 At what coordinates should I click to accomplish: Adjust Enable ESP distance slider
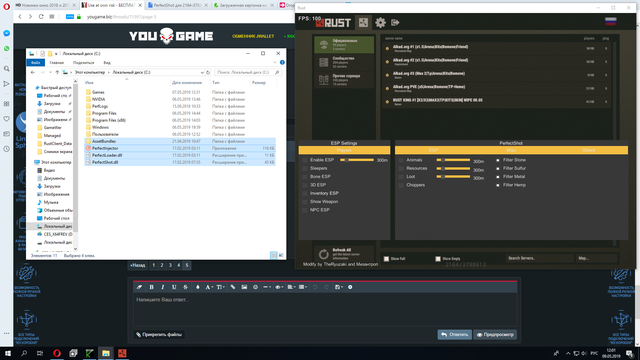pos(357,160)
